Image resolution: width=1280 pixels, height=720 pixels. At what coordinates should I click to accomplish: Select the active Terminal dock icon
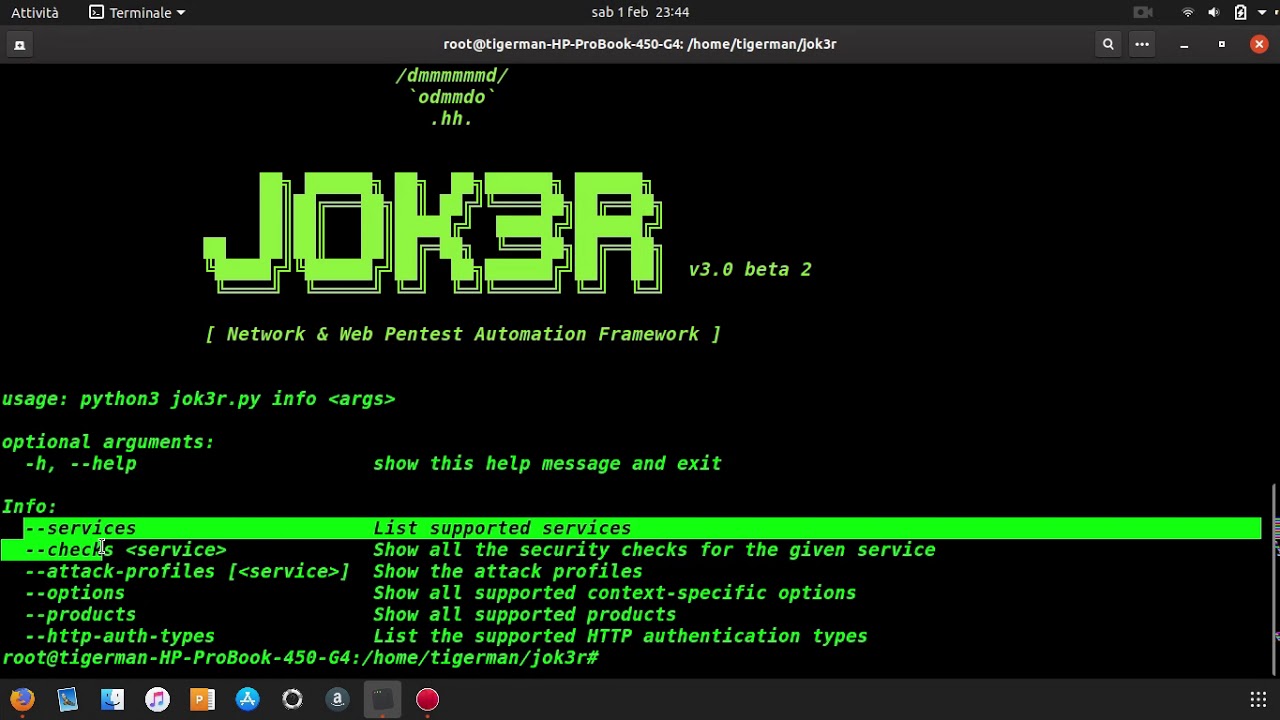382,699
